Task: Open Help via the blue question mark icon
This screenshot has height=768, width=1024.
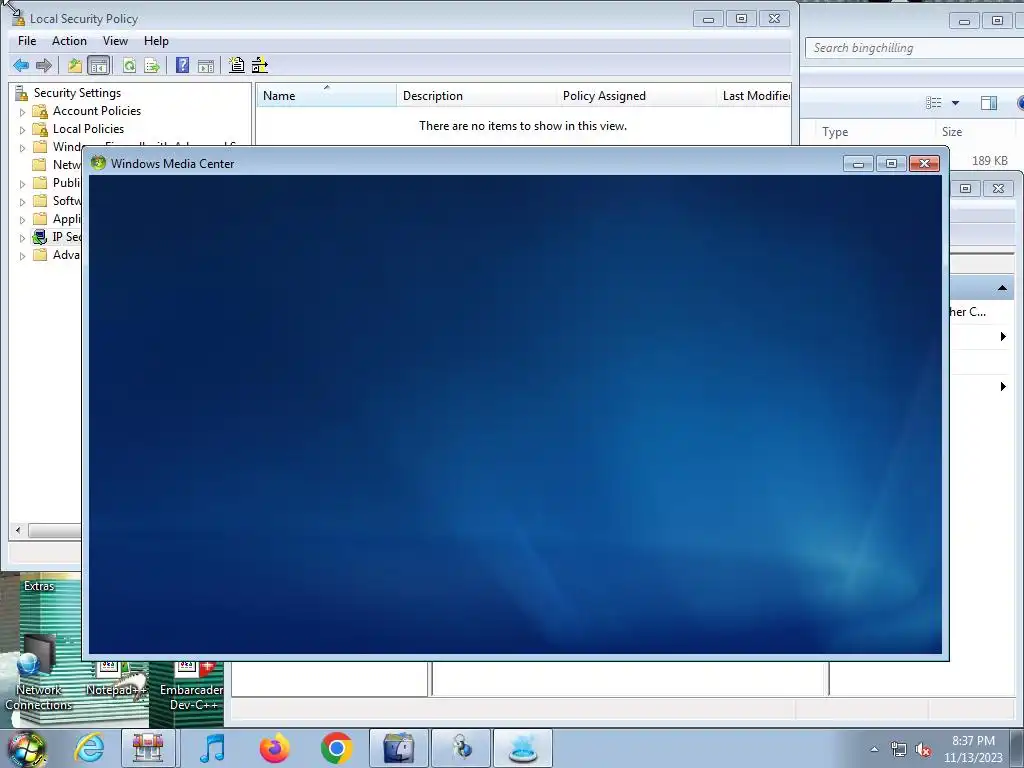Action: (x=182, y=65)
